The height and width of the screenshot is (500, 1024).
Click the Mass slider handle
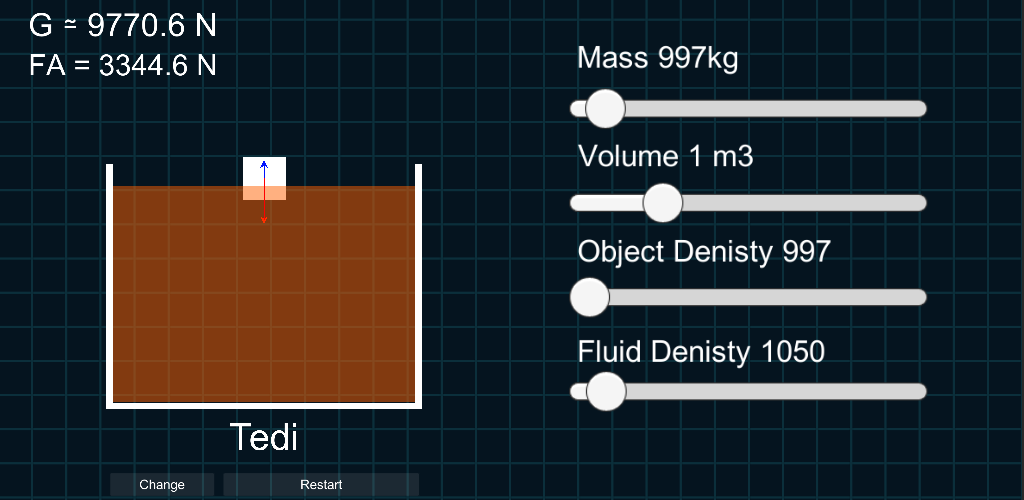[605, 109]
